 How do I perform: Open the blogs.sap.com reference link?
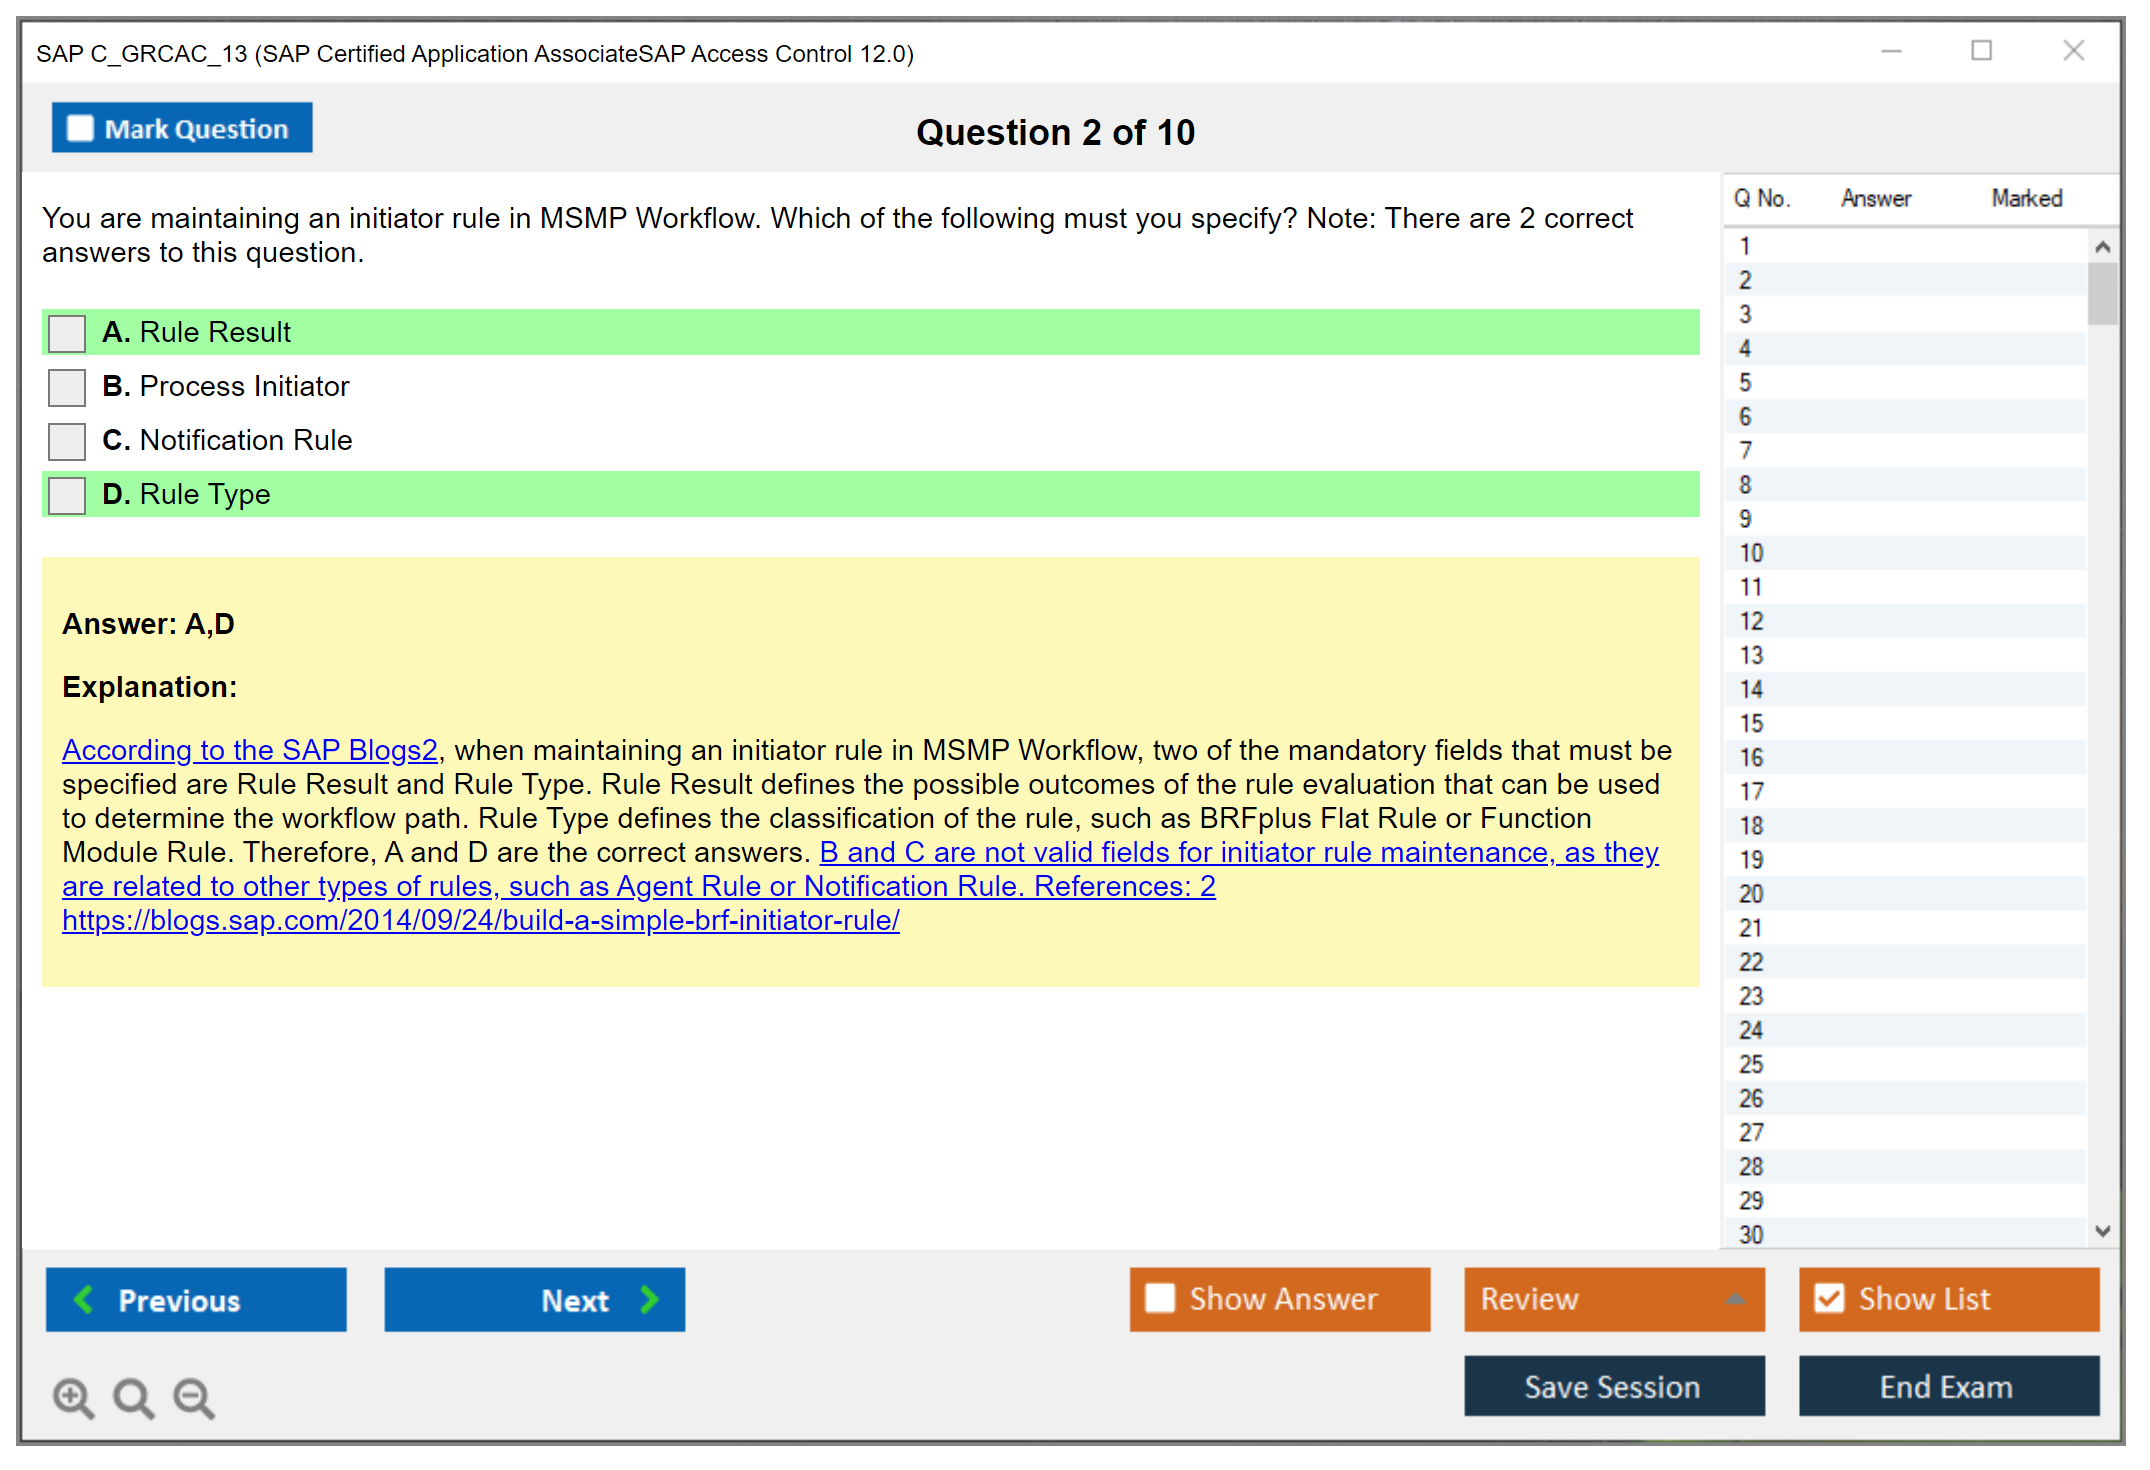click(480, 920)
